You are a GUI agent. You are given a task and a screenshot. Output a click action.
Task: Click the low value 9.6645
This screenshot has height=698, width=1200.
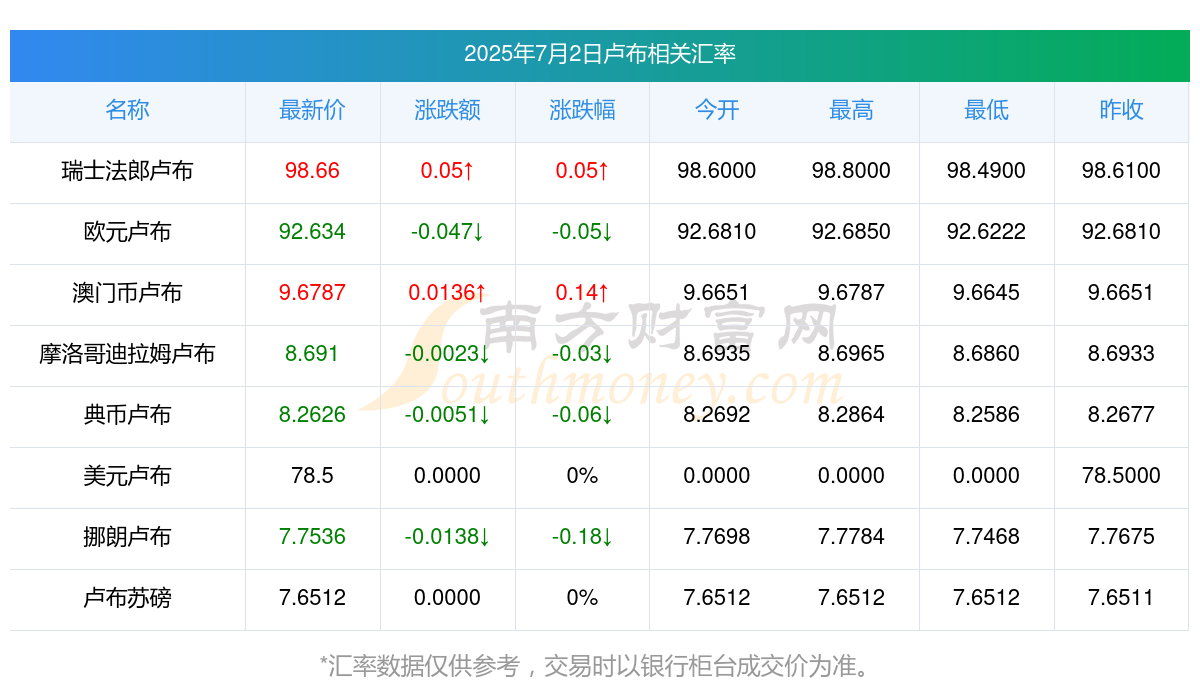(986, 293)
